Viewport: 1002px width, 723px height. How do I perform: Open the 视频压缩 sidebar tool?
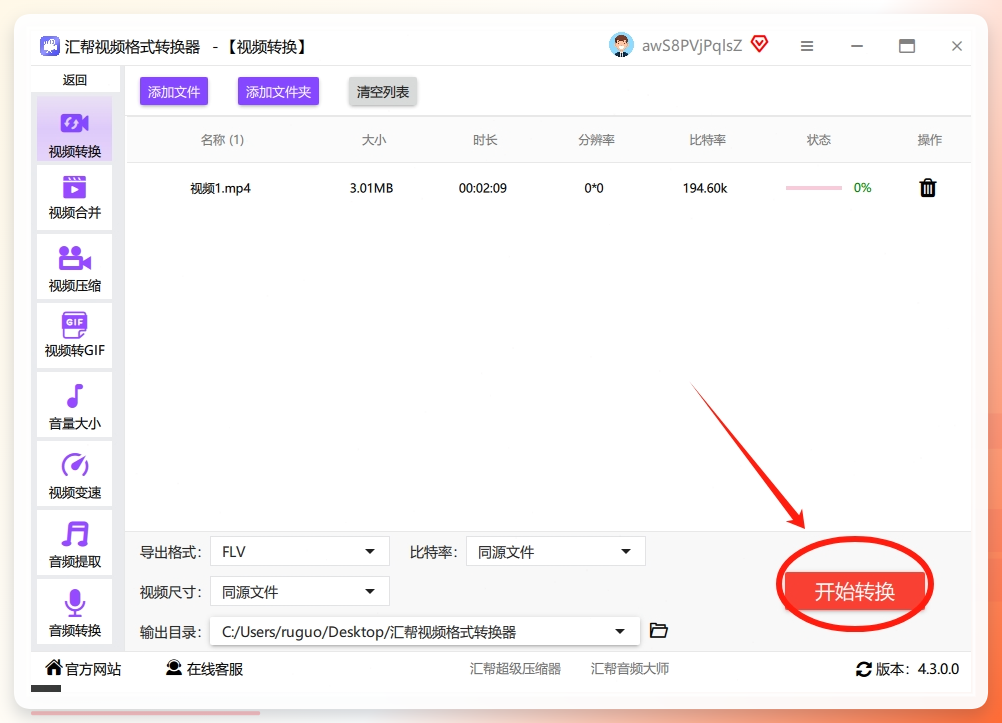75,267
